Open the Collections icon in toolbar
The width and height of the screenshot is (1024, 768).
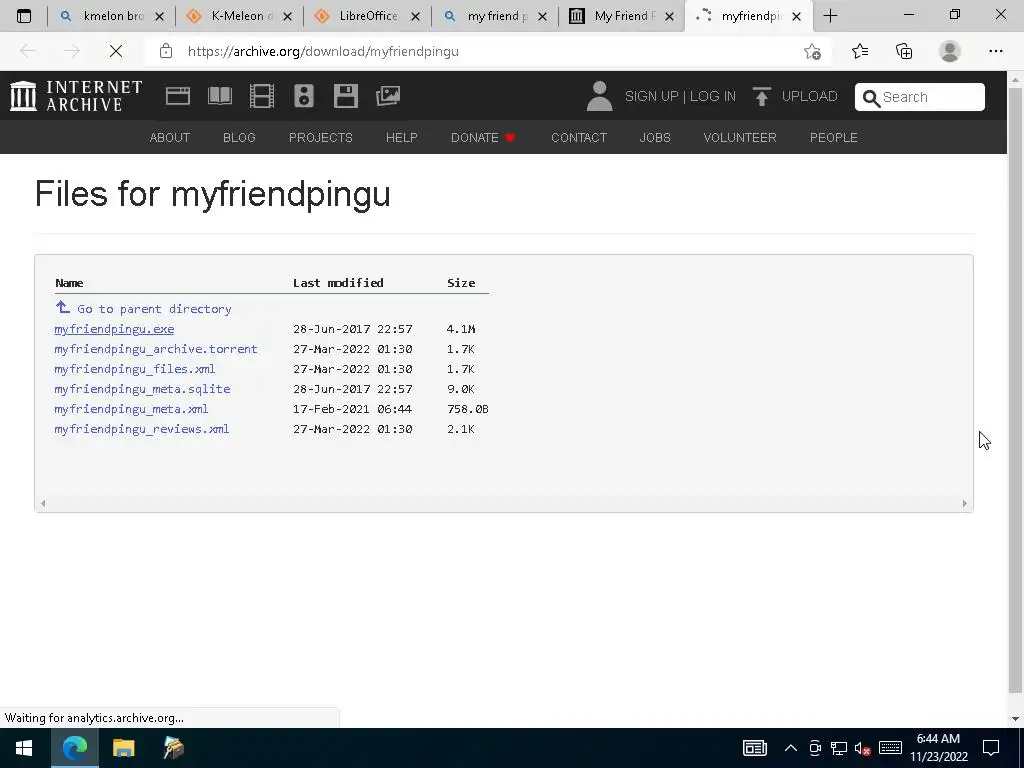click(904, 51)
